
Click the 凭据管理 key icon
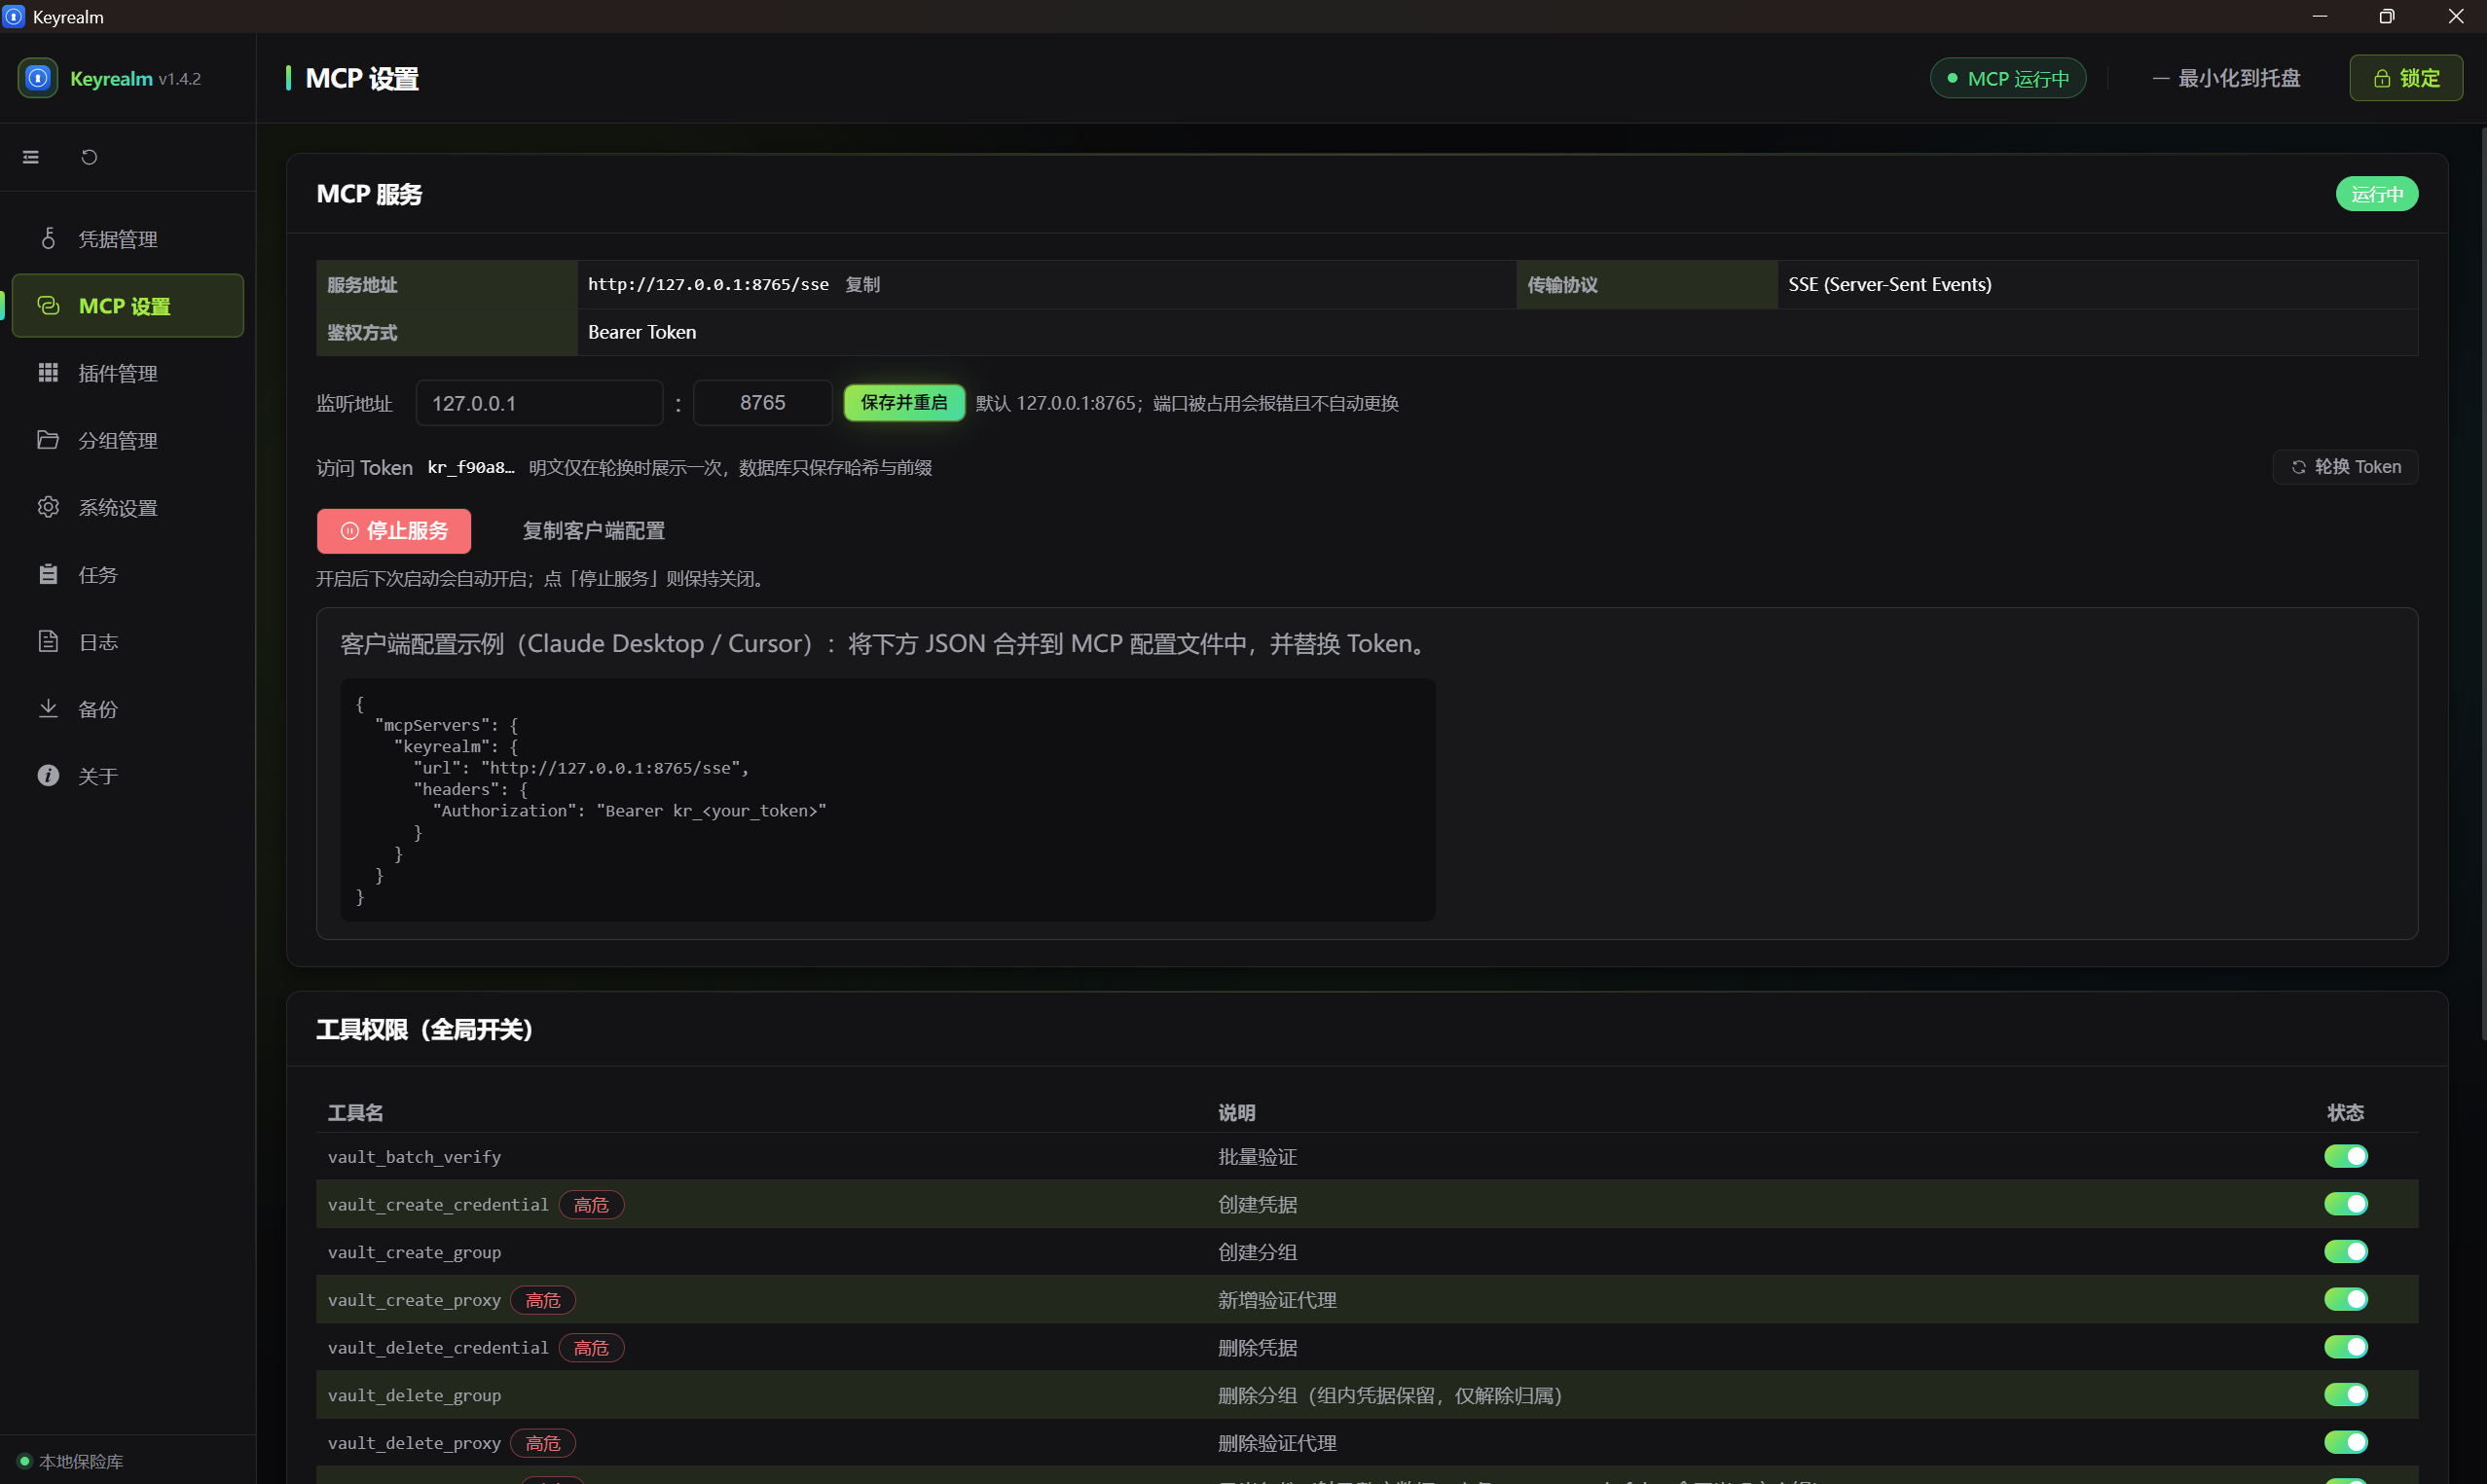click(48, 238)
